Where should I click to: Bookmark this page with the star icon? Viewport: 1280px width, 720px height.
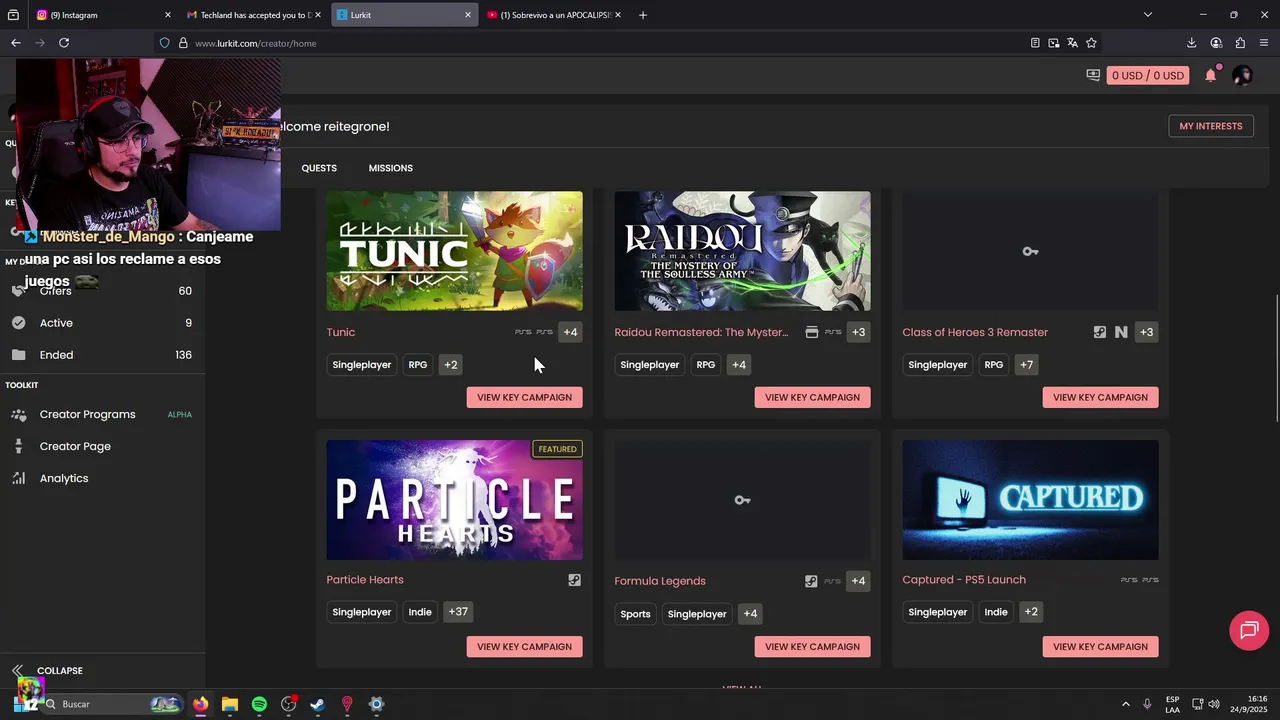1091,43
